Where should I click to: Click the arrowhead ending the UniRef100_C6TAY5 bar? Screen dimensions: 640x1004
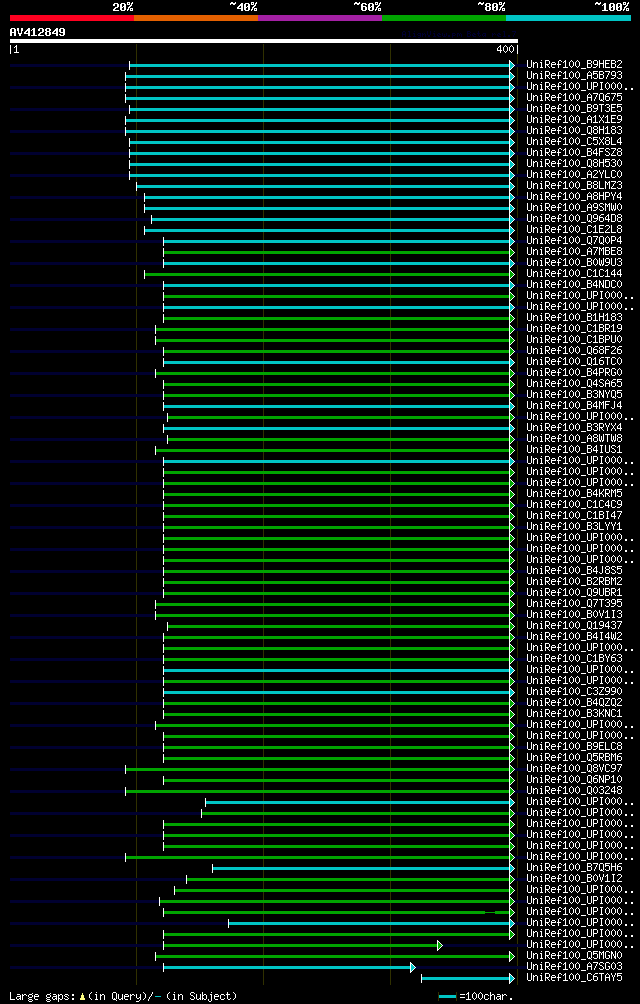click(x=512, y=978)
